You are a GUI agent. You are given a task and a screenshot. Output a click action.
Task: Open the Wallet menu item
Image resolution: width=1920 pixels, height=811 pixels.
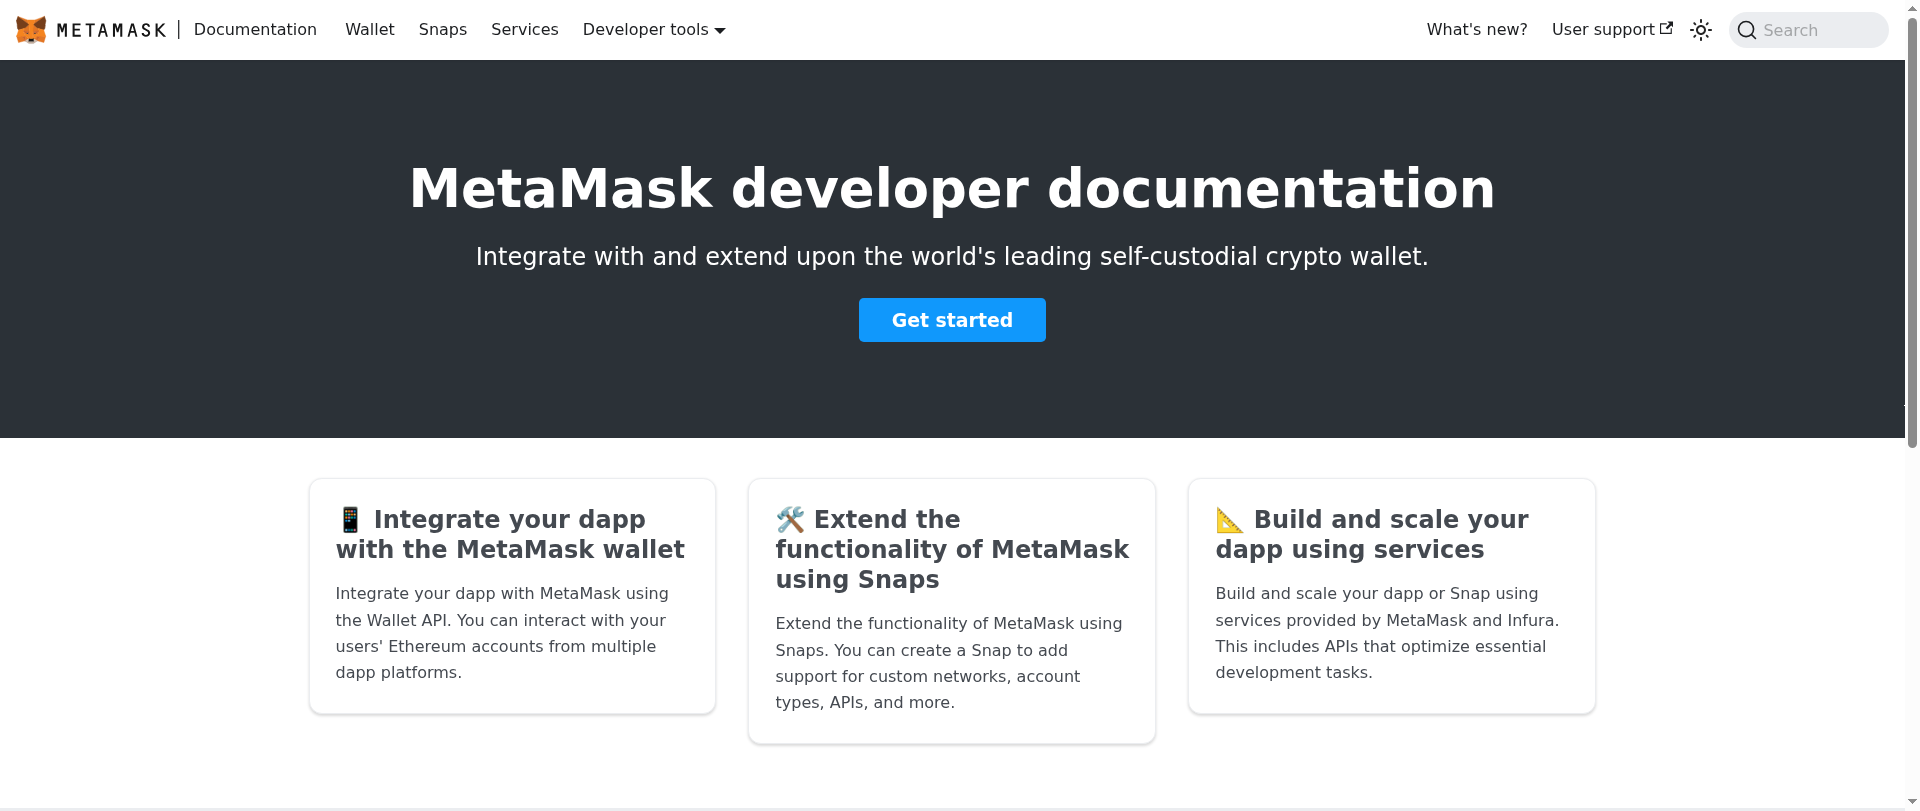(370, 30)
